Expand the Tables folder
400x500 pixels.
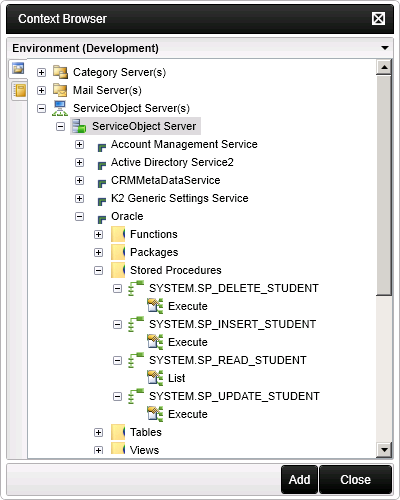tap(98, 432)
